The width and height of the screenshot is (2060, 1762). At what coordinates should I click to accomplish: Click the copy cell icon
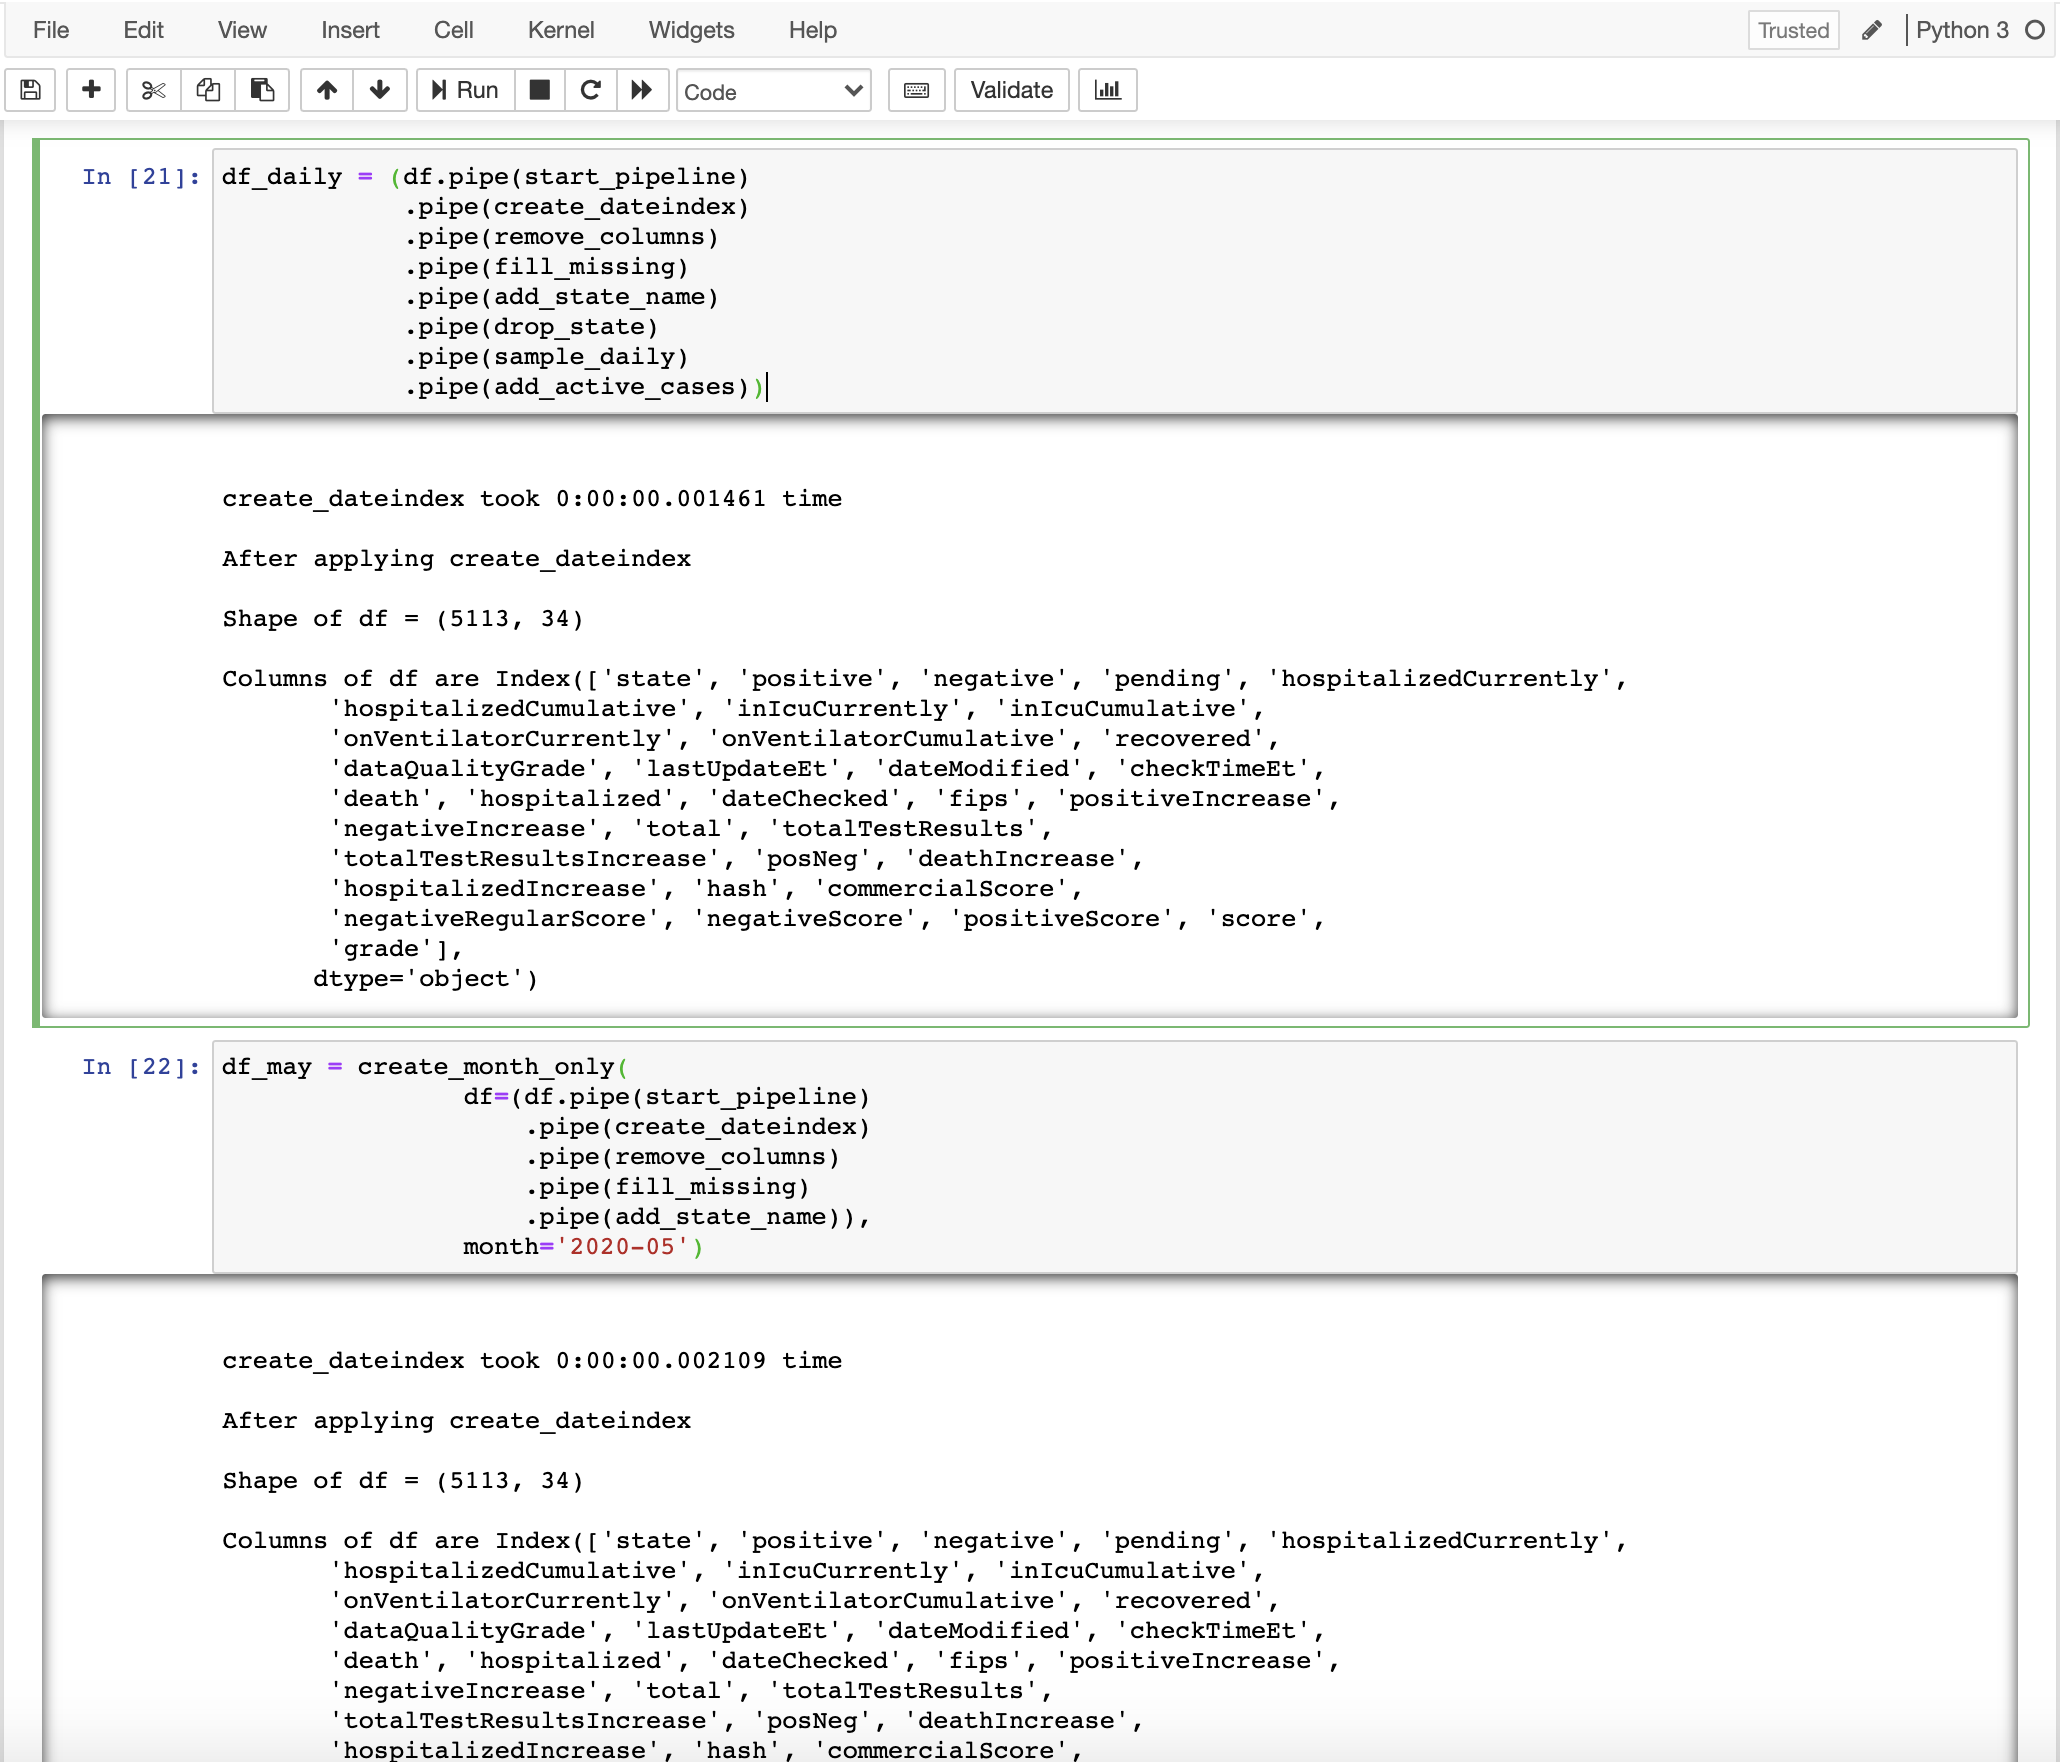204,89
